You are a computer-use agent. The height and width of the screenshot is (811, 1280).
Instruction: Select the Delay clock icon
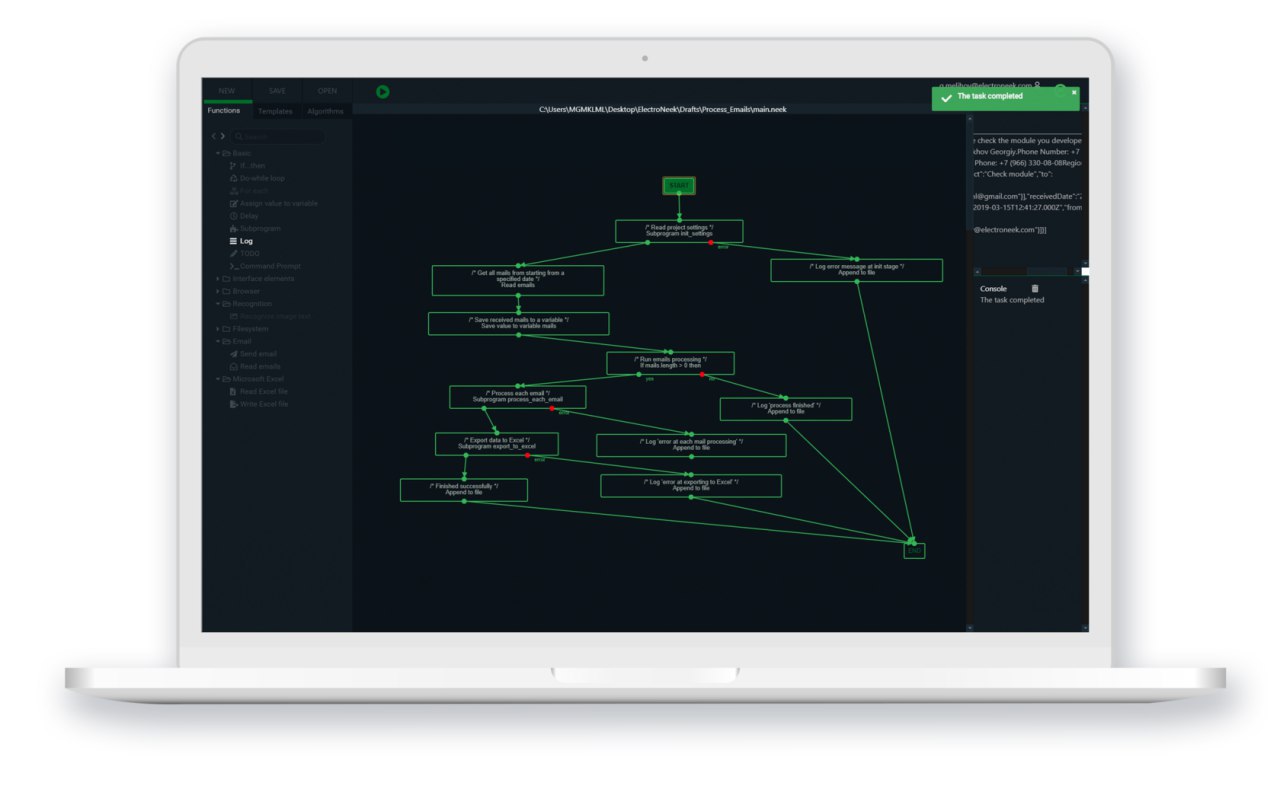coord(233,216)
